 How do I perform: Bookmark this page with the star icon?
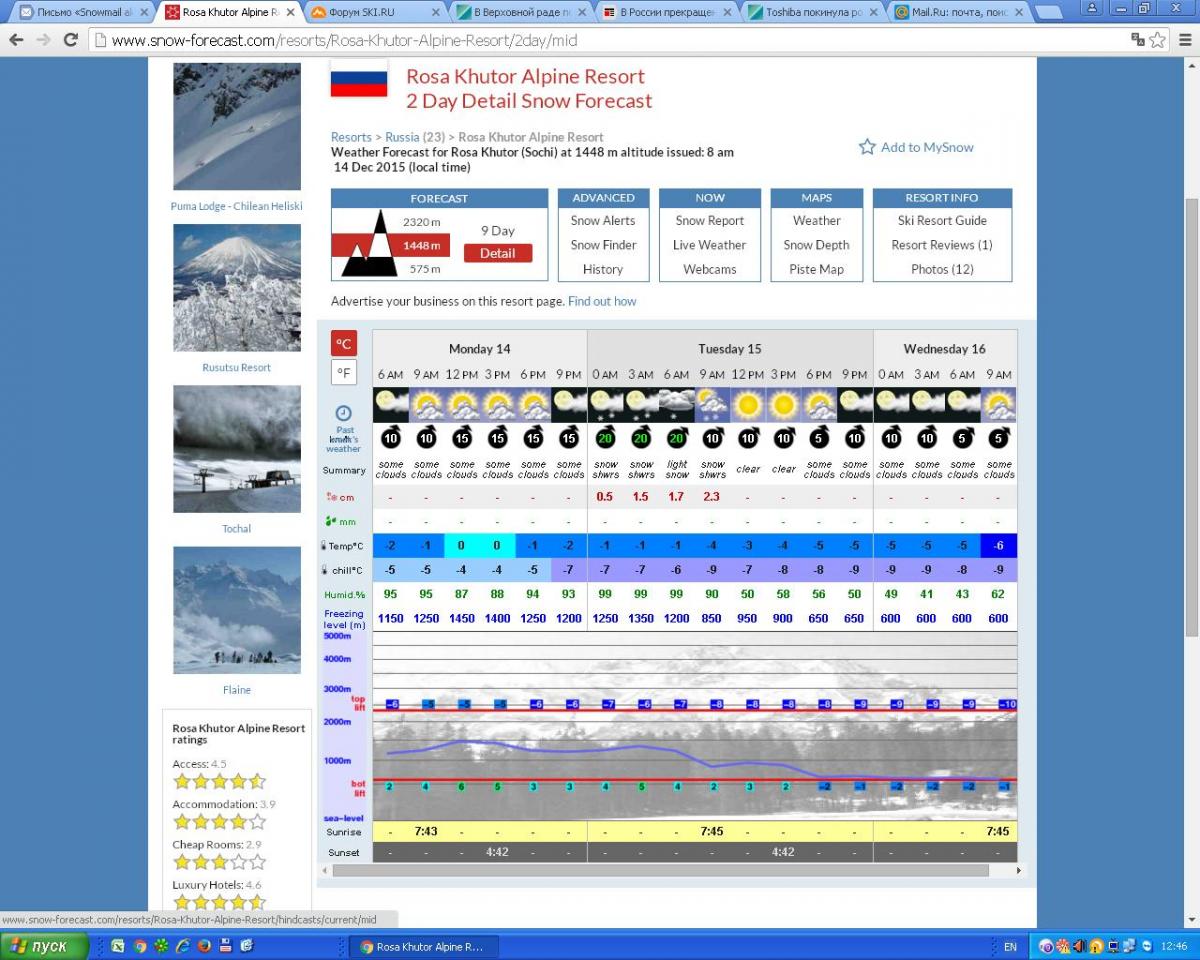pos(1157,40)
